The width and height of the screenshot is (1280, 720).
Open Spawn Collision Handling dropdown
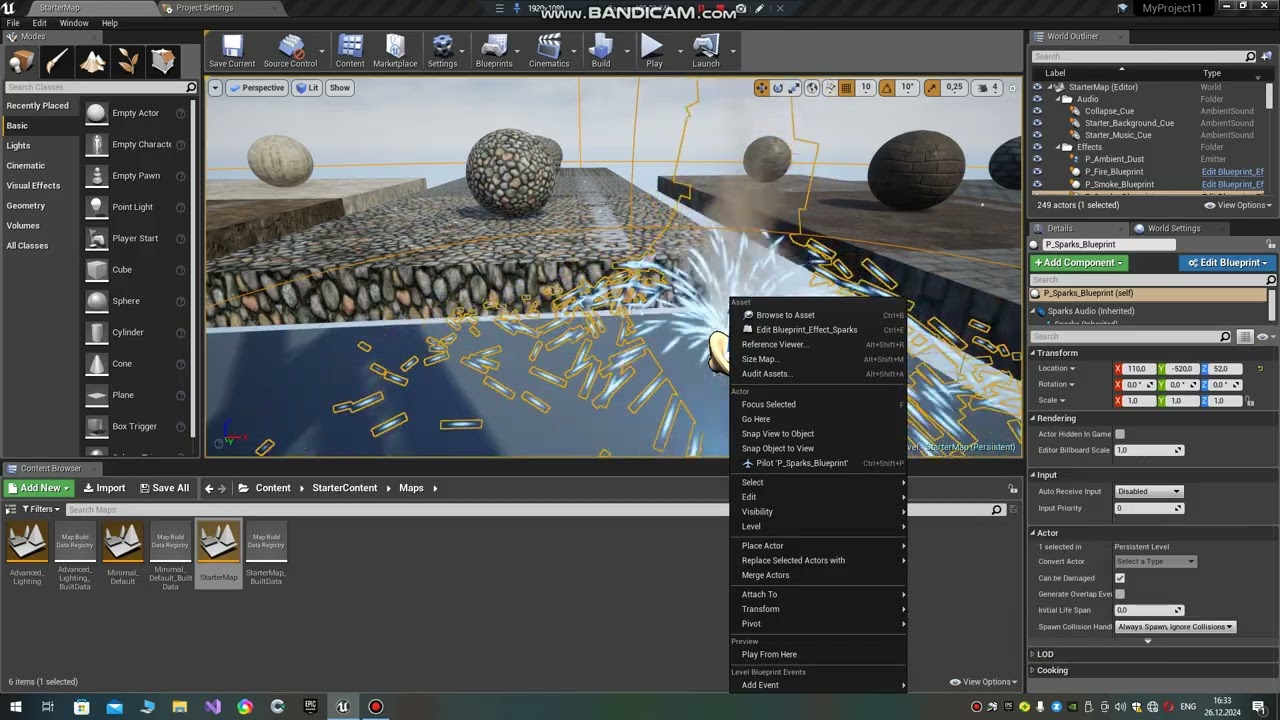(x=1175, y=627)
